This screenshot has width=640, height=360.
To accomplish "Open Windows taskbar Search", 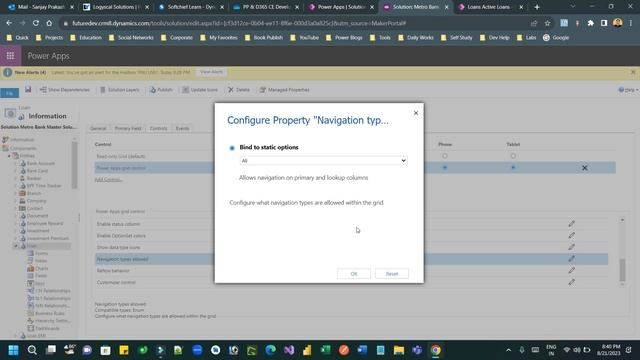I will tap(32, 350).
